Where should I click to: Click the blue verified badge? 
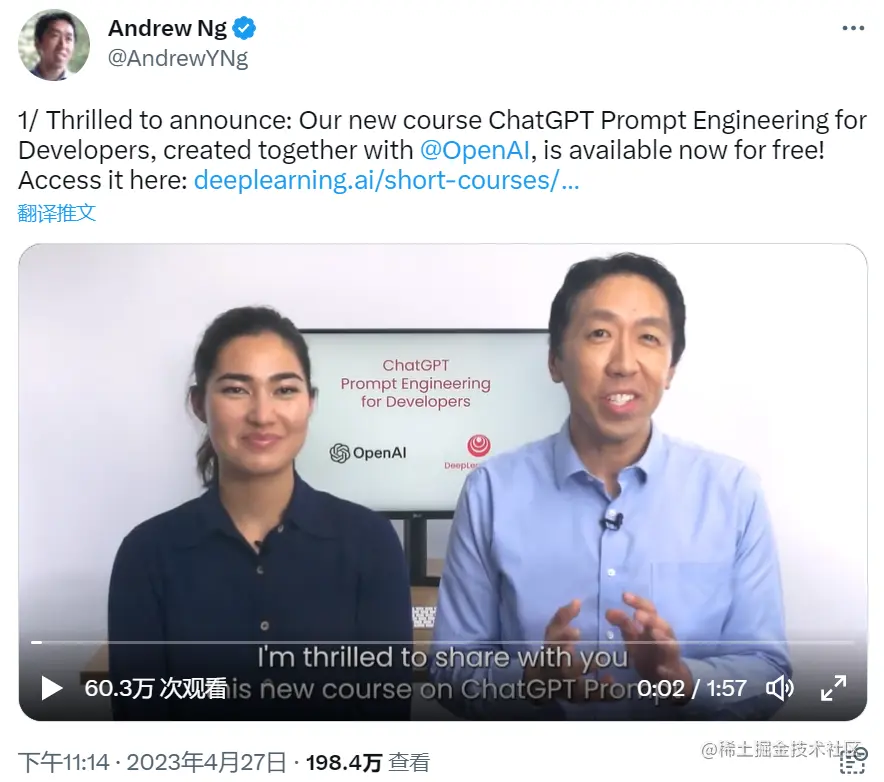(x=245, y=28)
